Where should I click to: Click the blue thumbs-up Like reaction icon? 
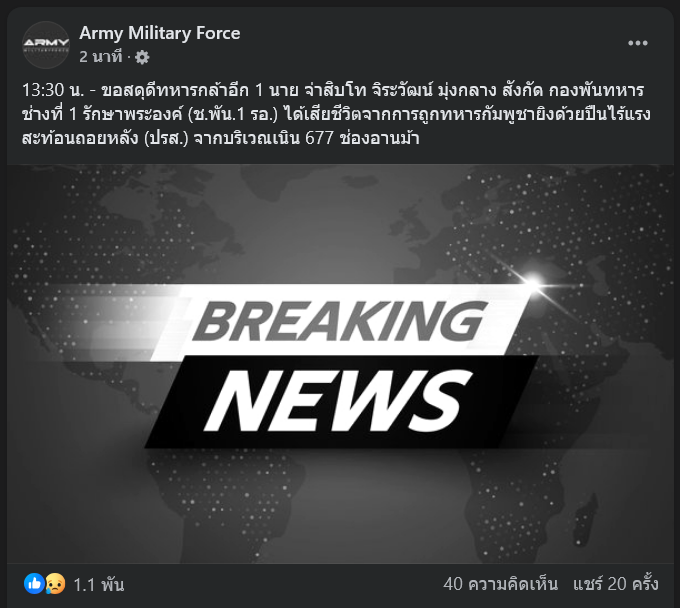pos(34,584)
